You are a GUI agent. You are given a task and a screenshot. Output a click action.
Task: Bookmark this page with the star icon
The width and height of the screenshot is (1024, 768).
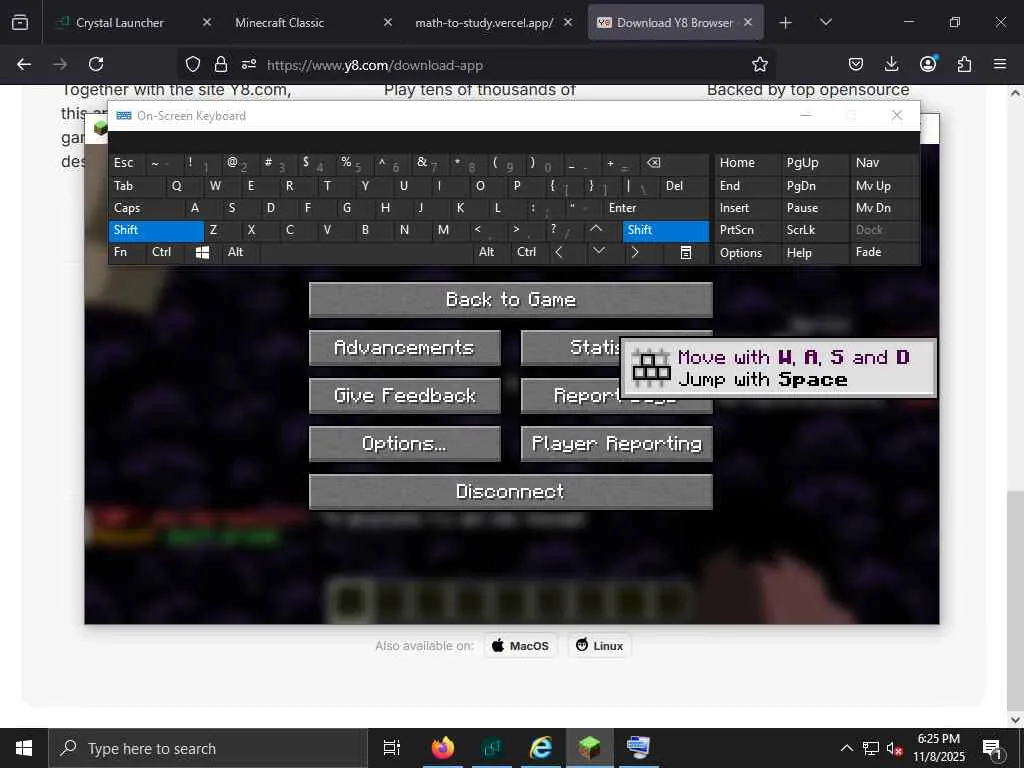tap(760, 64)
